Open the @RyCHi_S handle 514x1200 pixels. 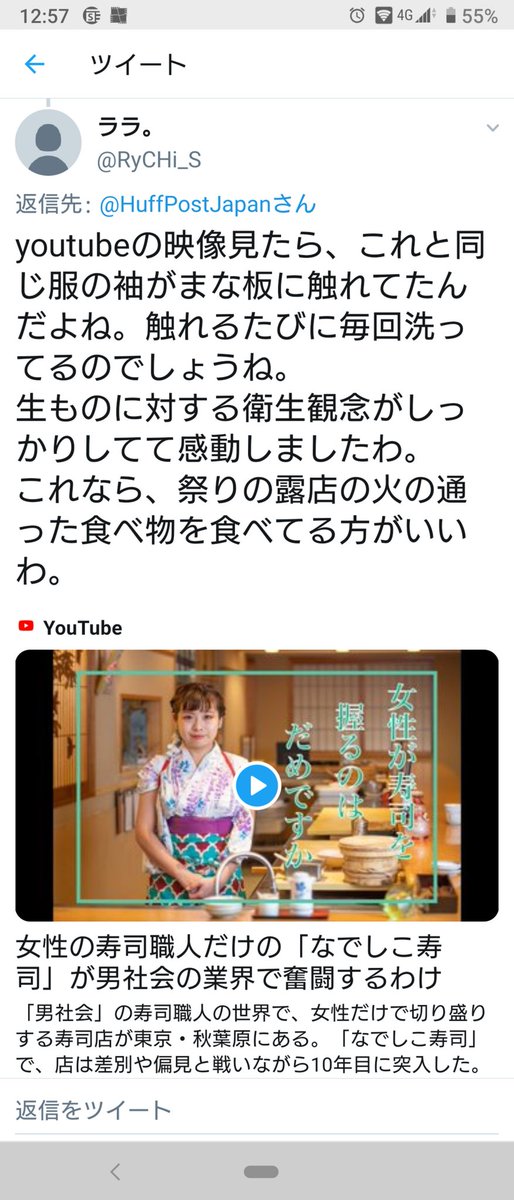148,156
